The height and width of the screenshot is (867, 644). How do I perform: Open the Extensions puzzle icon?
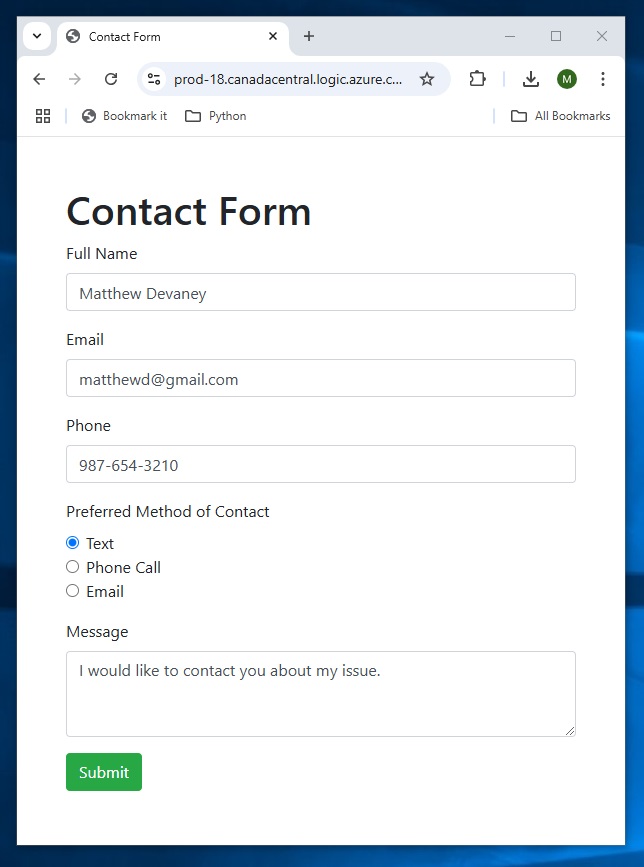[x=477, y=79]
